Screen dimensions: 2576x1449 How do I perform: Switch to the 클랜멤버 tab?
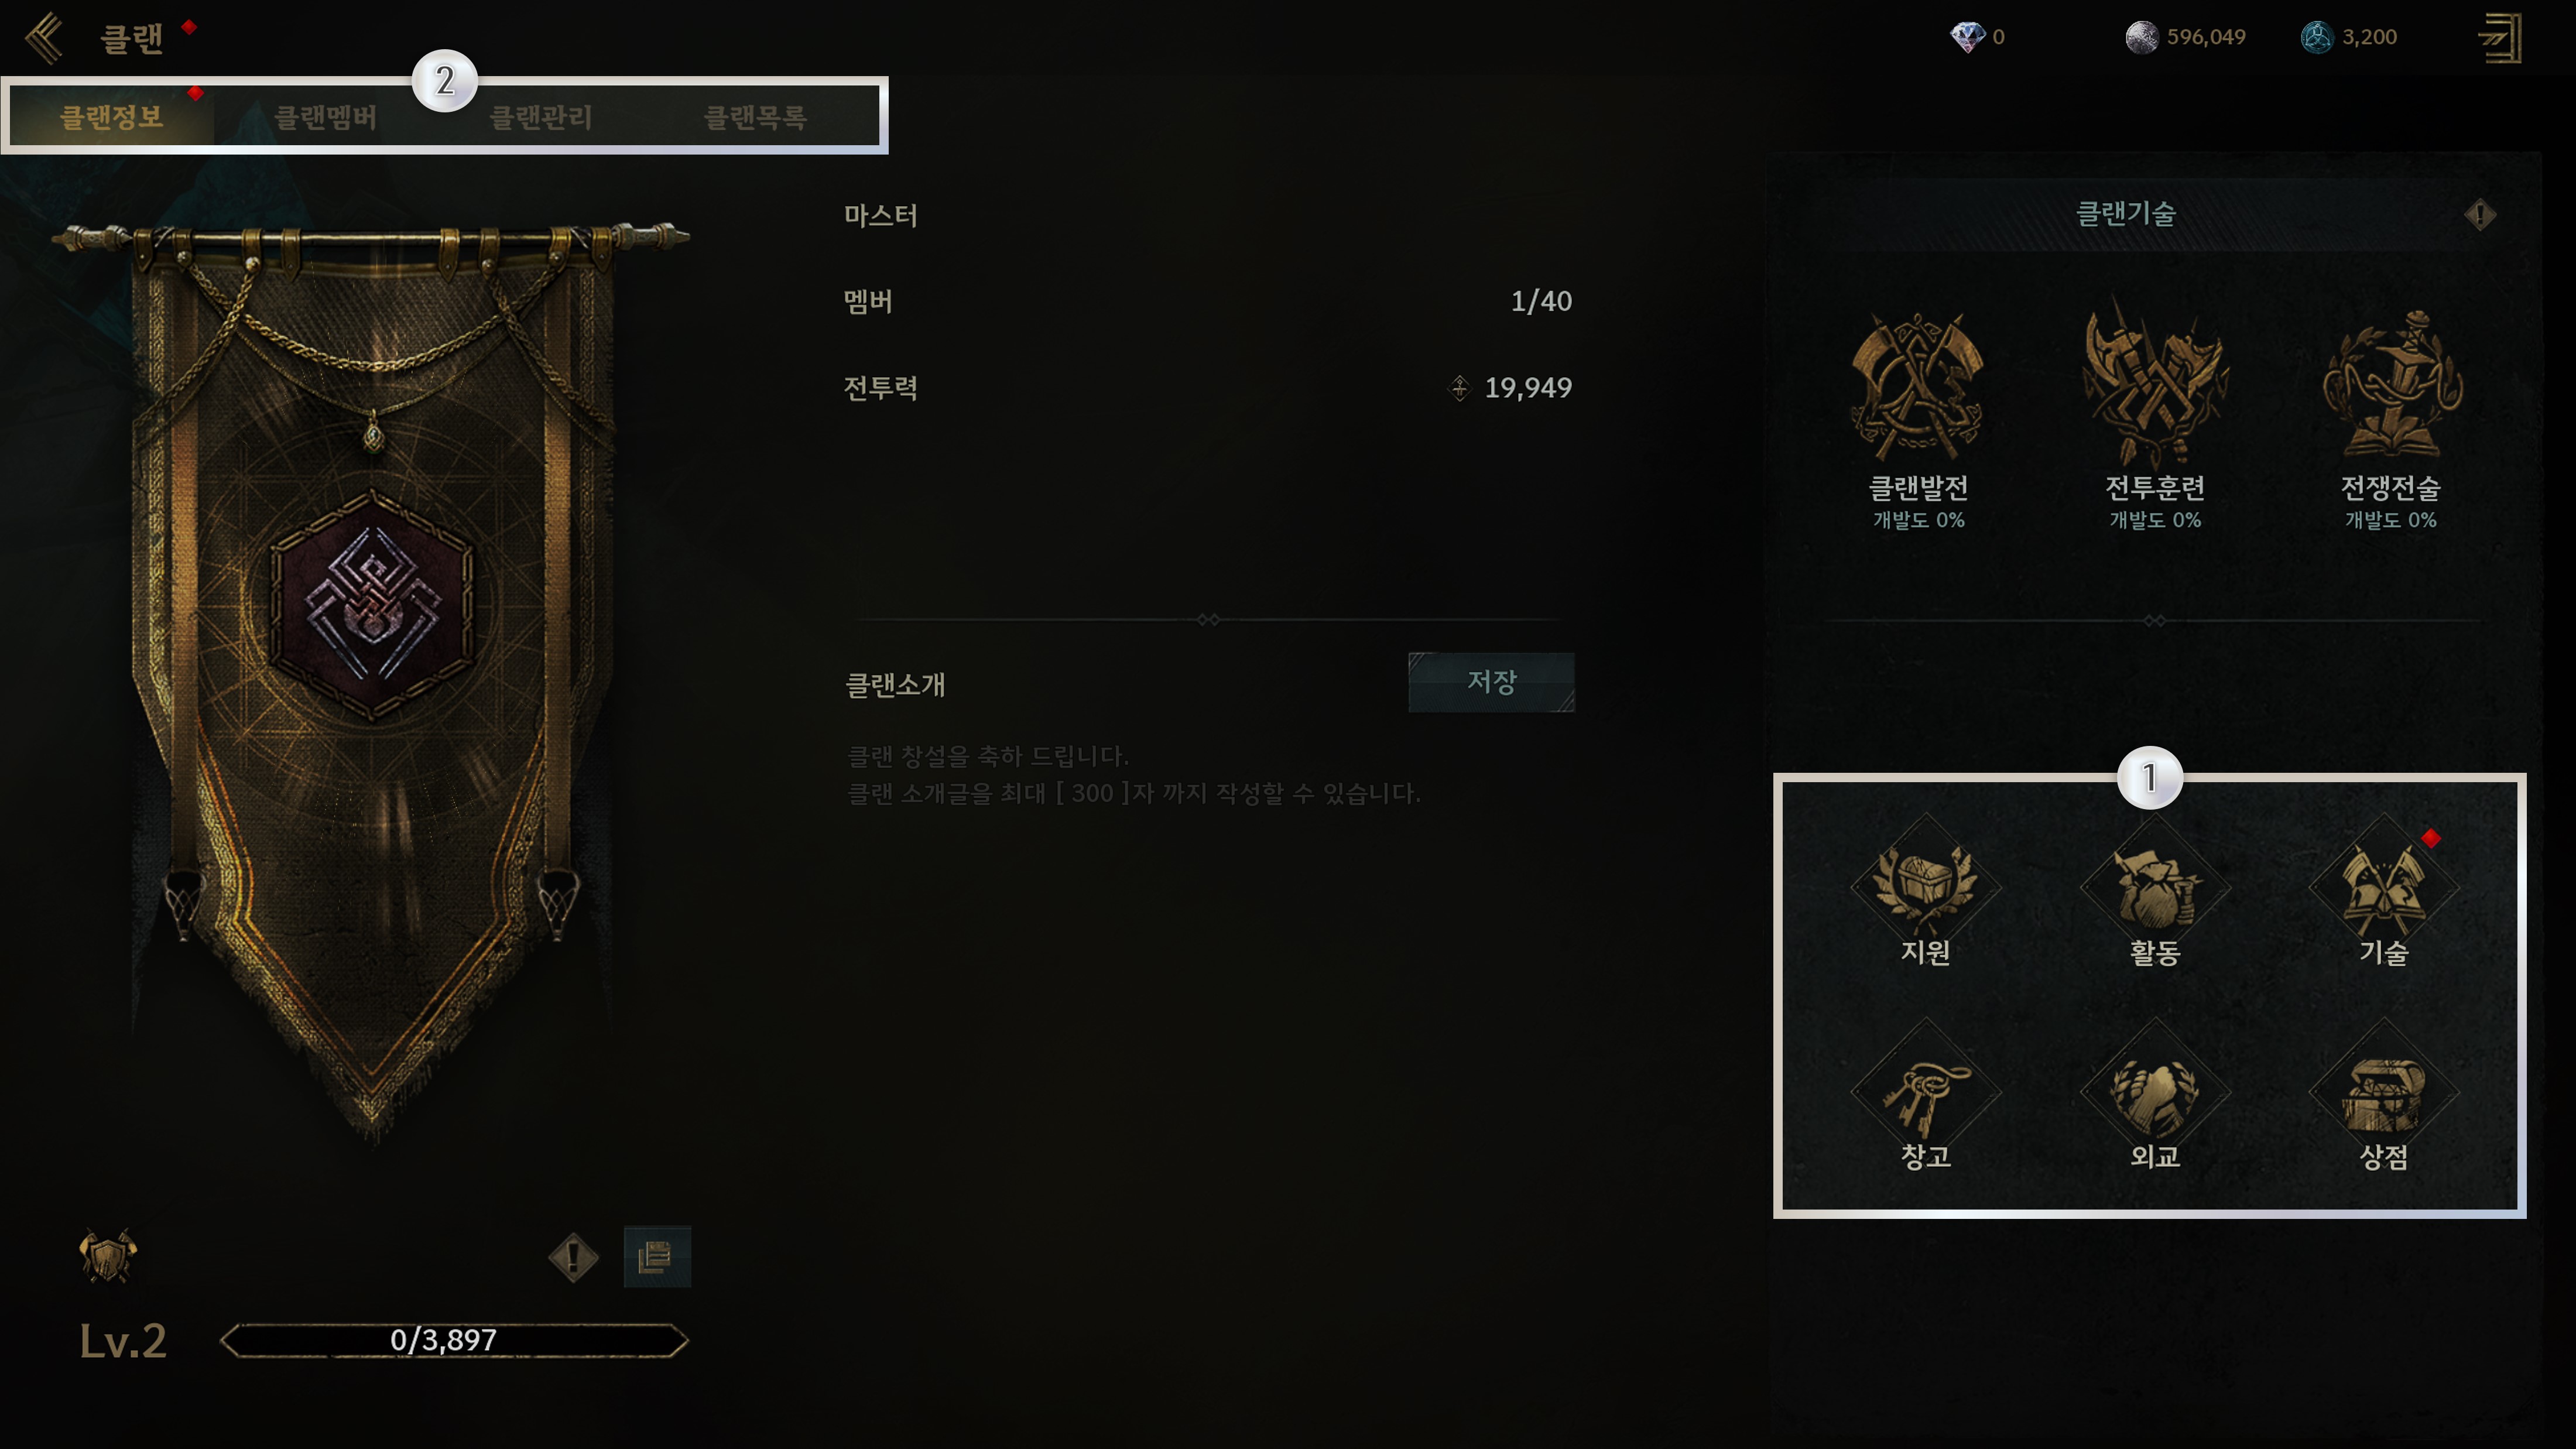(326, 117)
